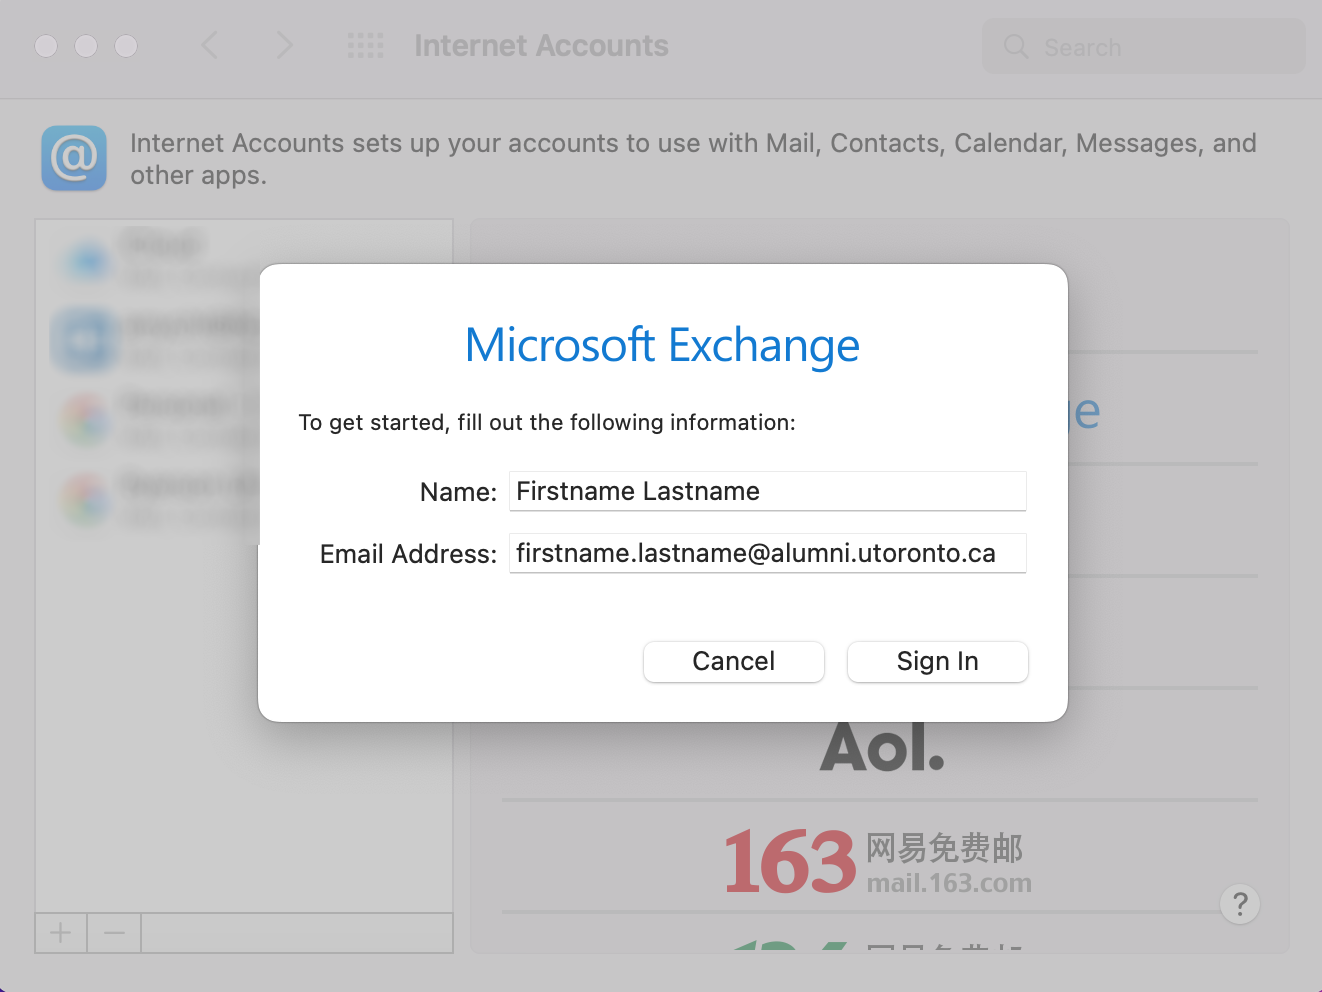This screenshot has height=992, width=1322.
Task: Select the third account with Google icon
Action: coord(155,420)
